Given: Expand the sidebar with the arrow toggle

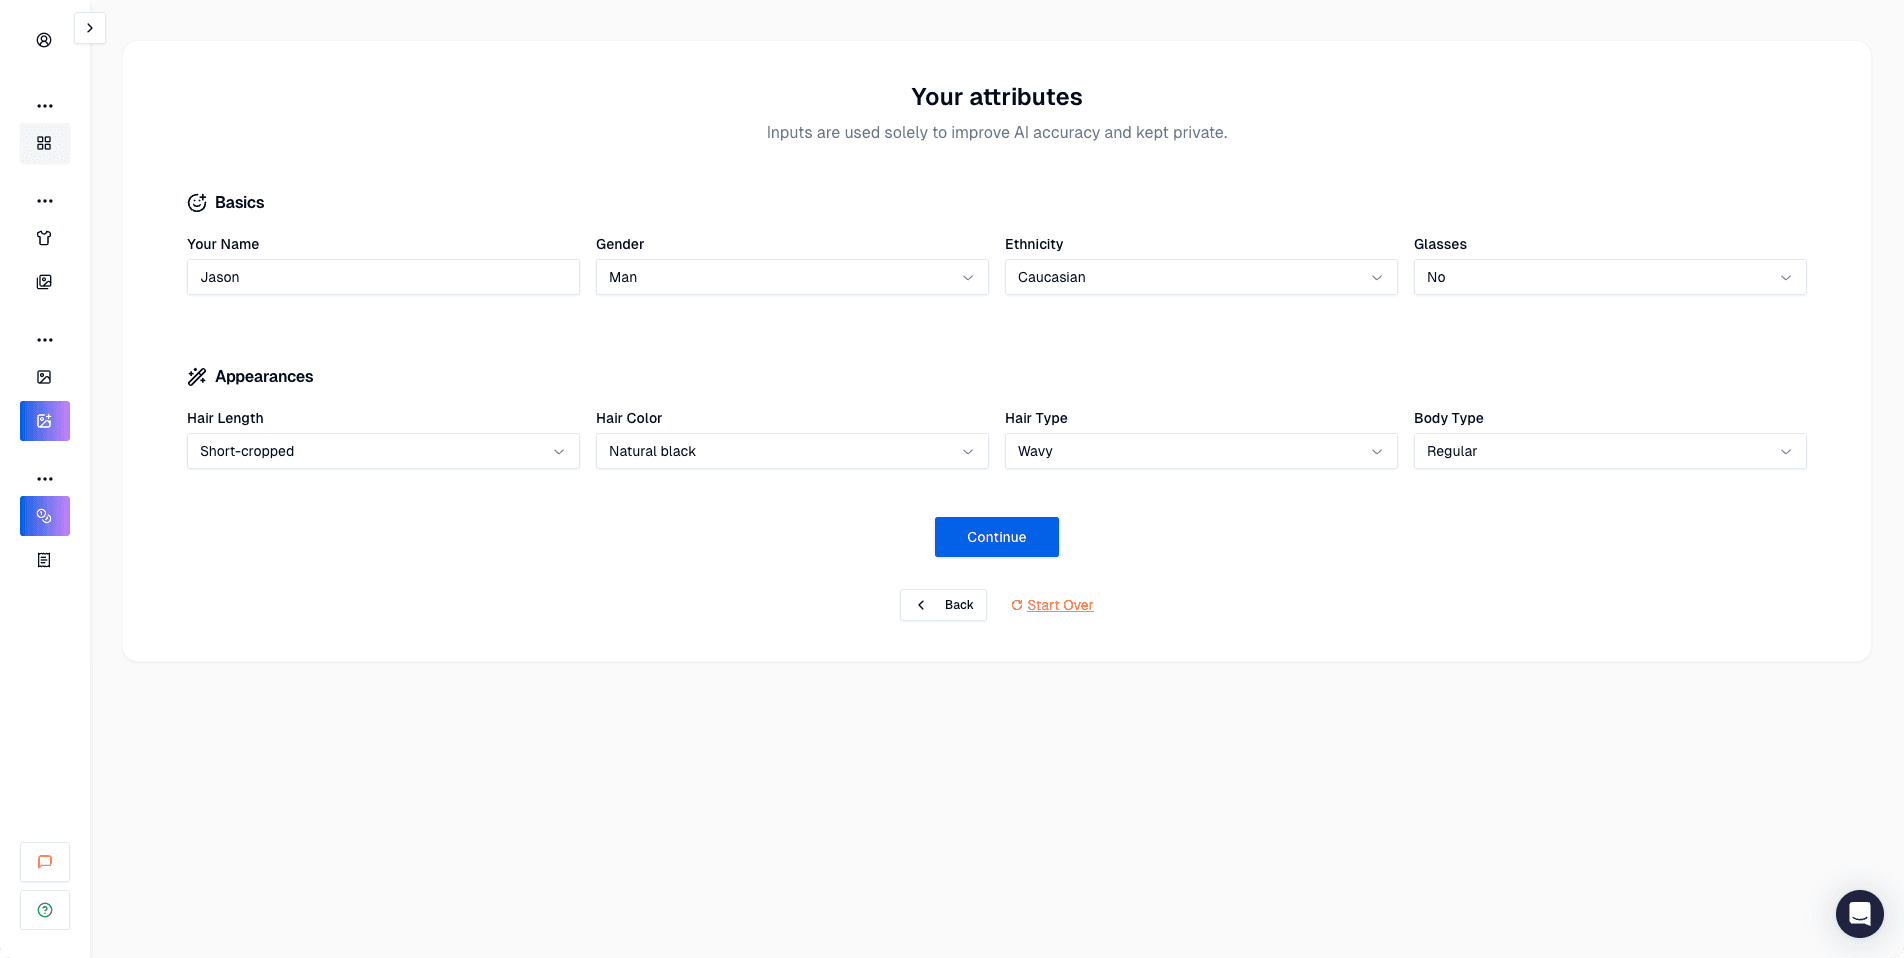Looking at the screenshot, I should pos(90,28).
